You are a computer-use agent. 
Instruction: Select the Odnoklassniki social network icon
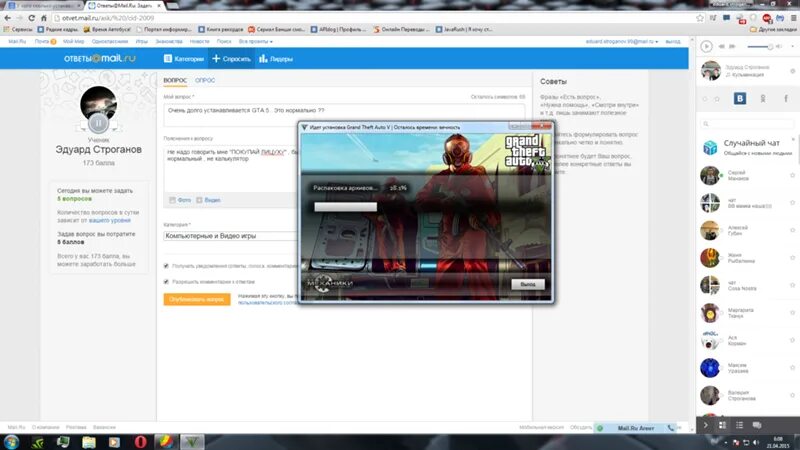763,98
